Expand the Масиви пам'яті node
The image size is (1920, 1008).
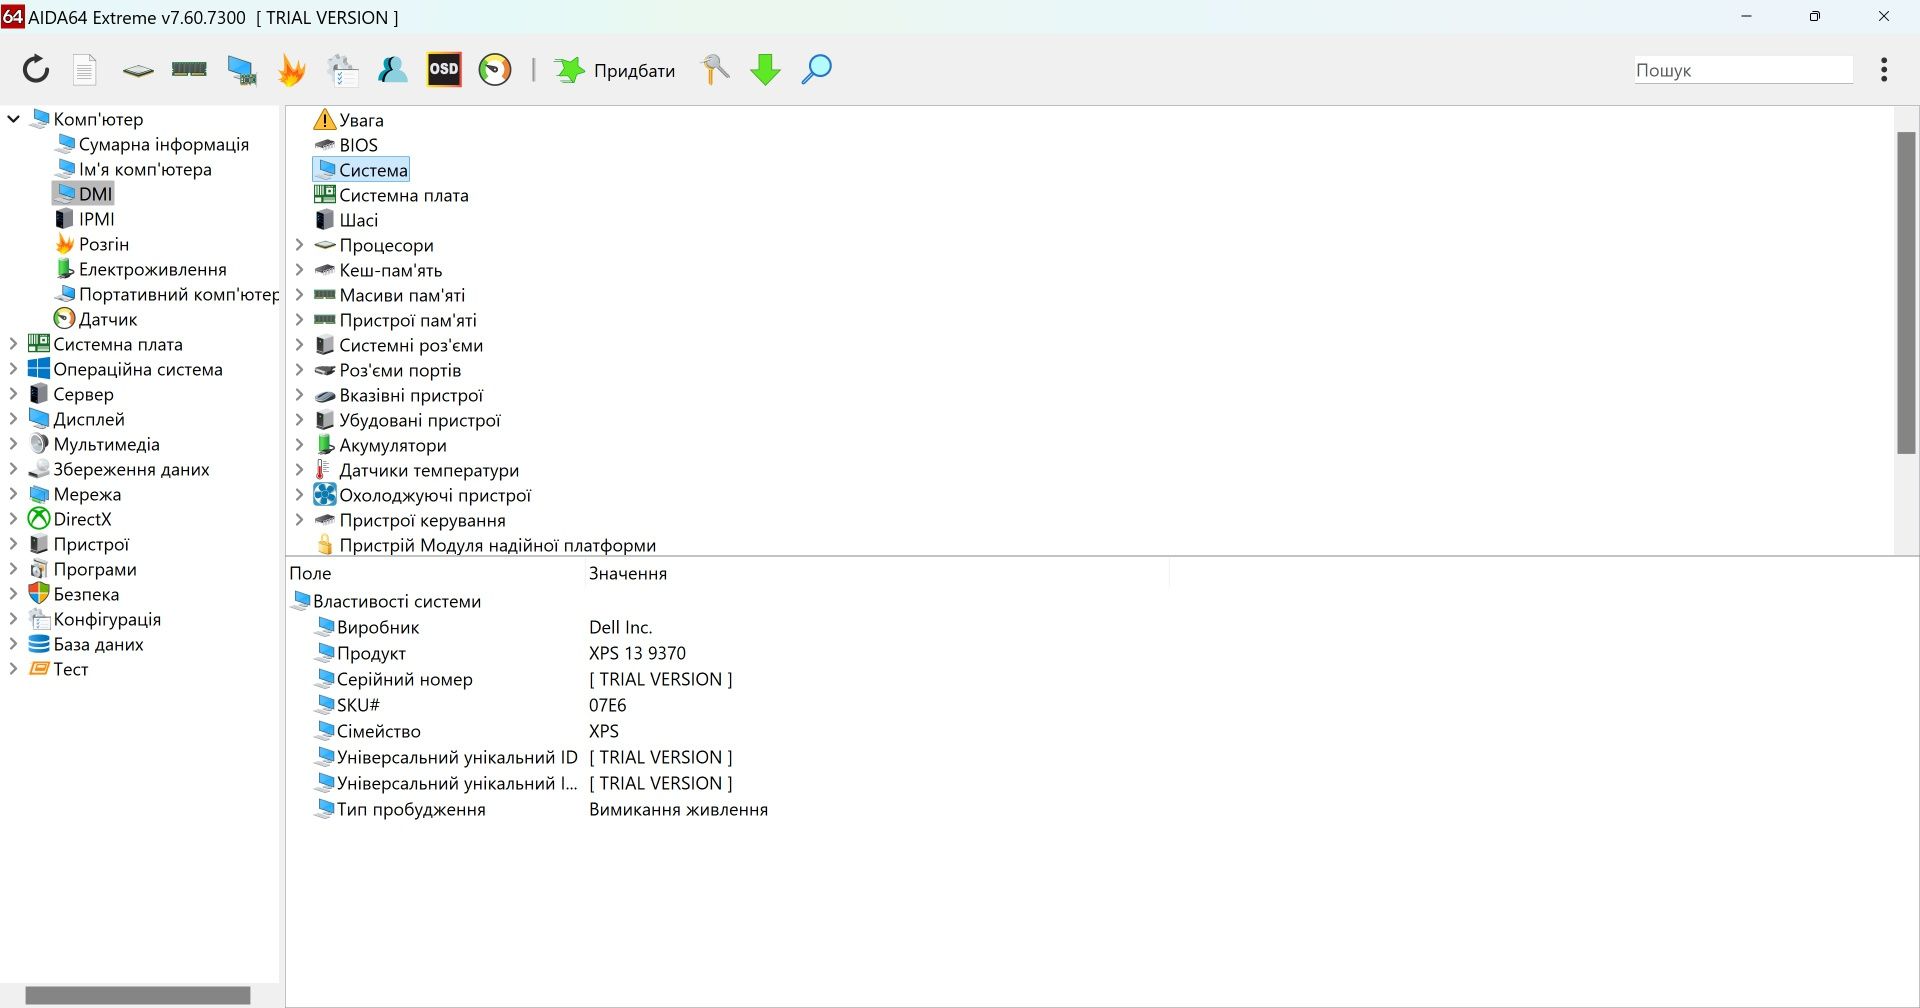(x=299, y=295)
